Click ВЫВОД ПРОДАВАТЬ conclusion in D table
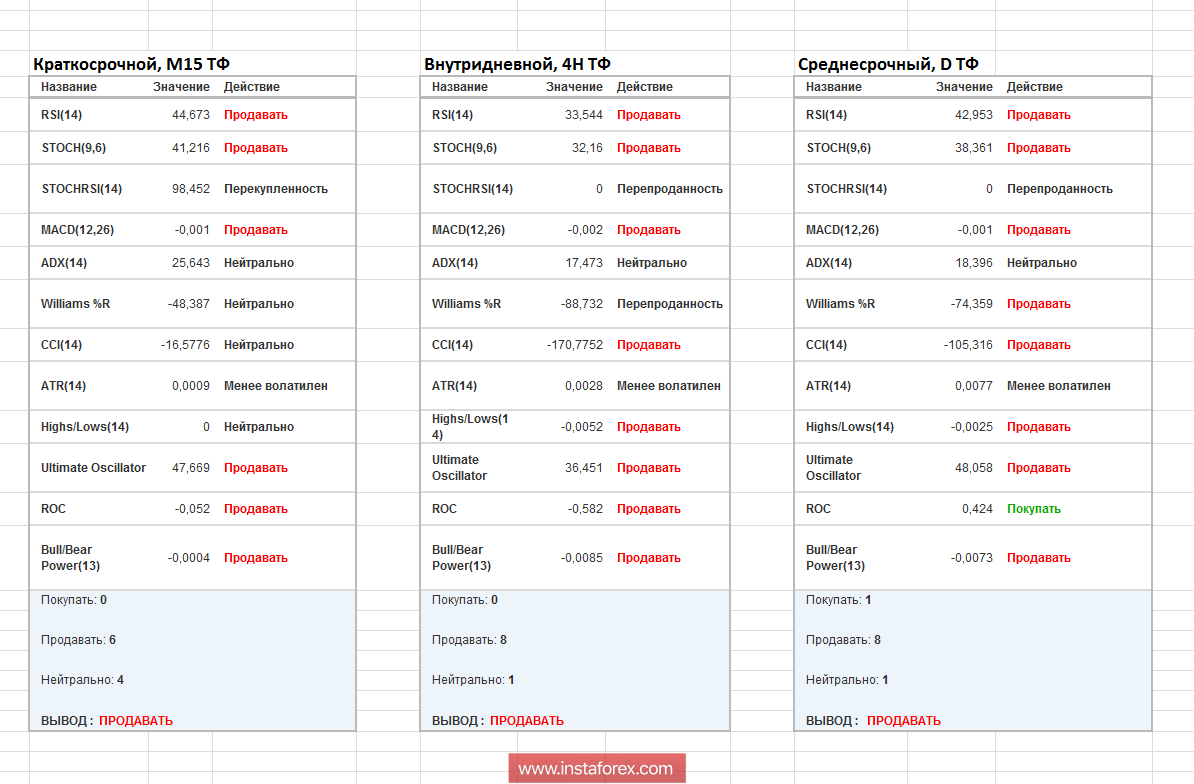 pyautogui.click(x=873, y=721)
